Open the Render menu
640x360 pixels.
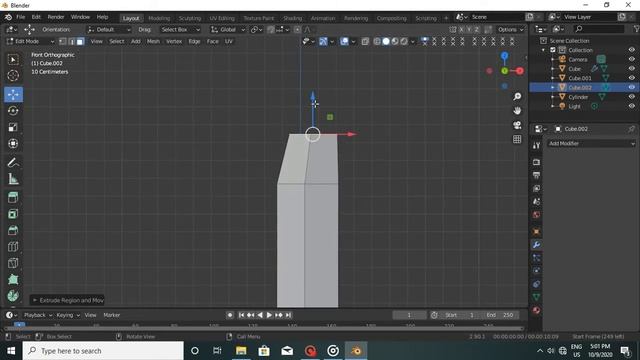tap(56, 17)
